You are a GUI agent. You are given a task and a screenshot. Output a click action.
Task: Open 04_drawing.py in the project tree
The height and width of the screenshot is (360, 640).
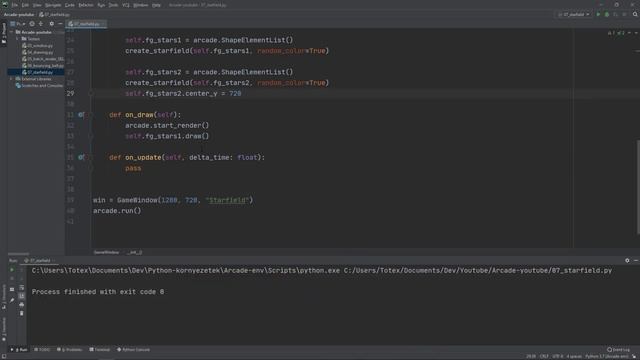[38, 52]
